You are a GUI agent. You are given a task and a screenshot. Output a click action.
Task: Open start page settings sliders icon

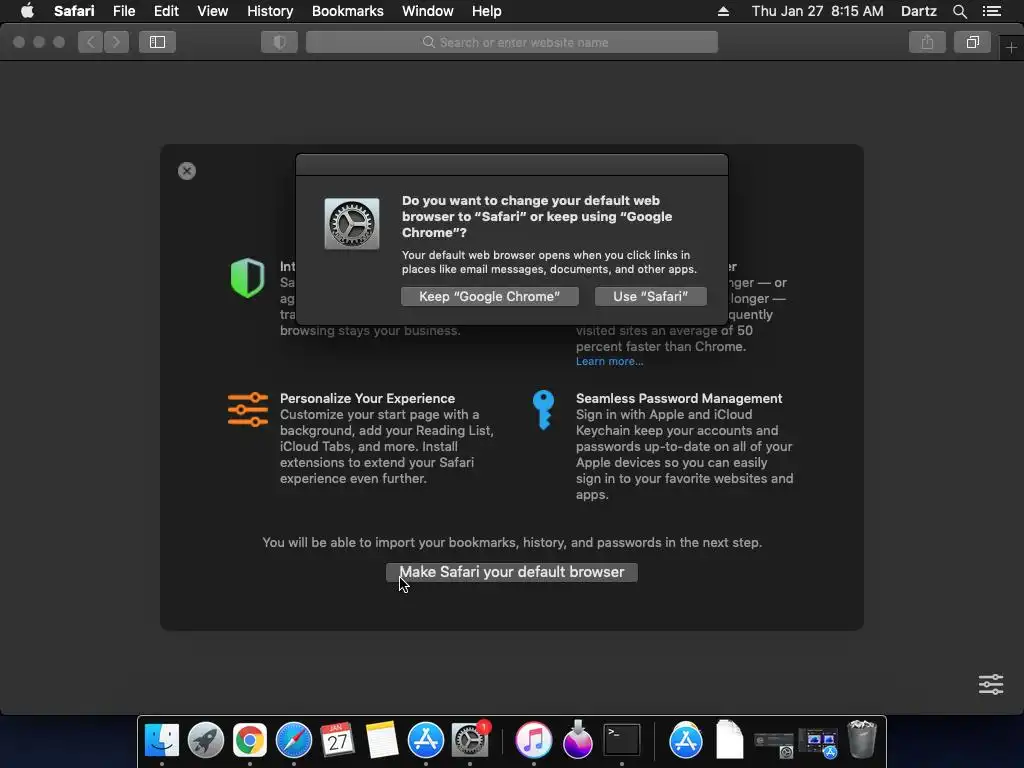tap(991, 684)
